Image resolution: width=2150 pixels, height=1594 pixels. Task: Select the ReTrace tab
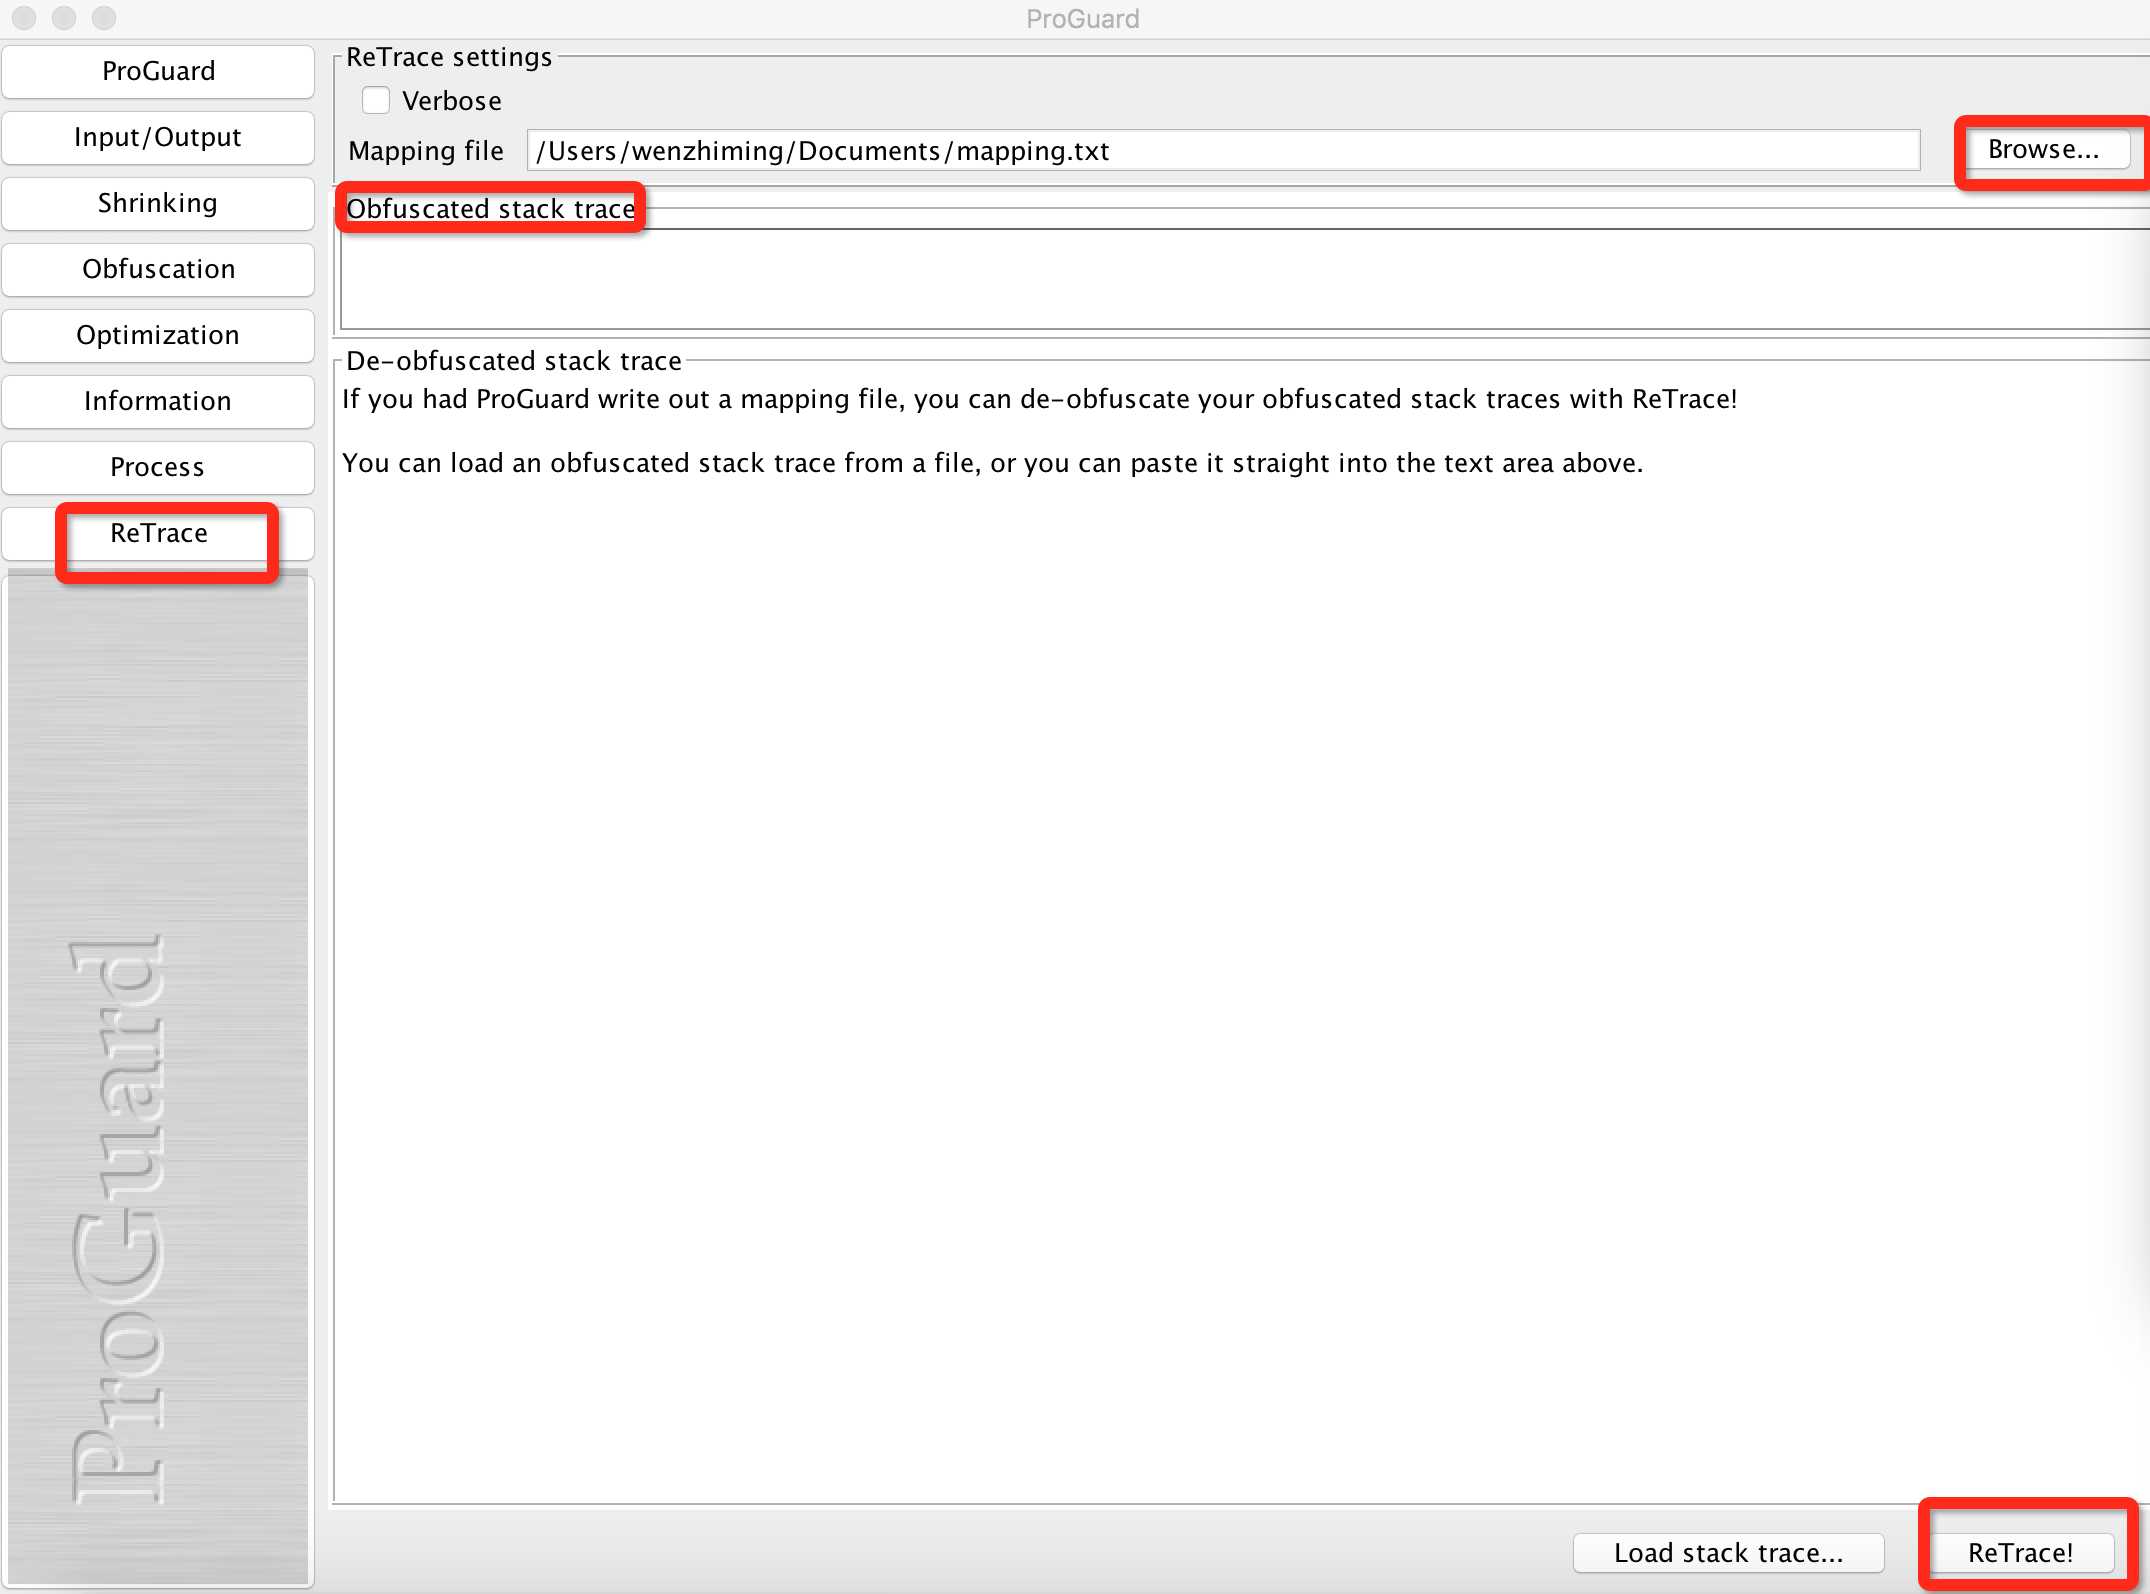158,533
